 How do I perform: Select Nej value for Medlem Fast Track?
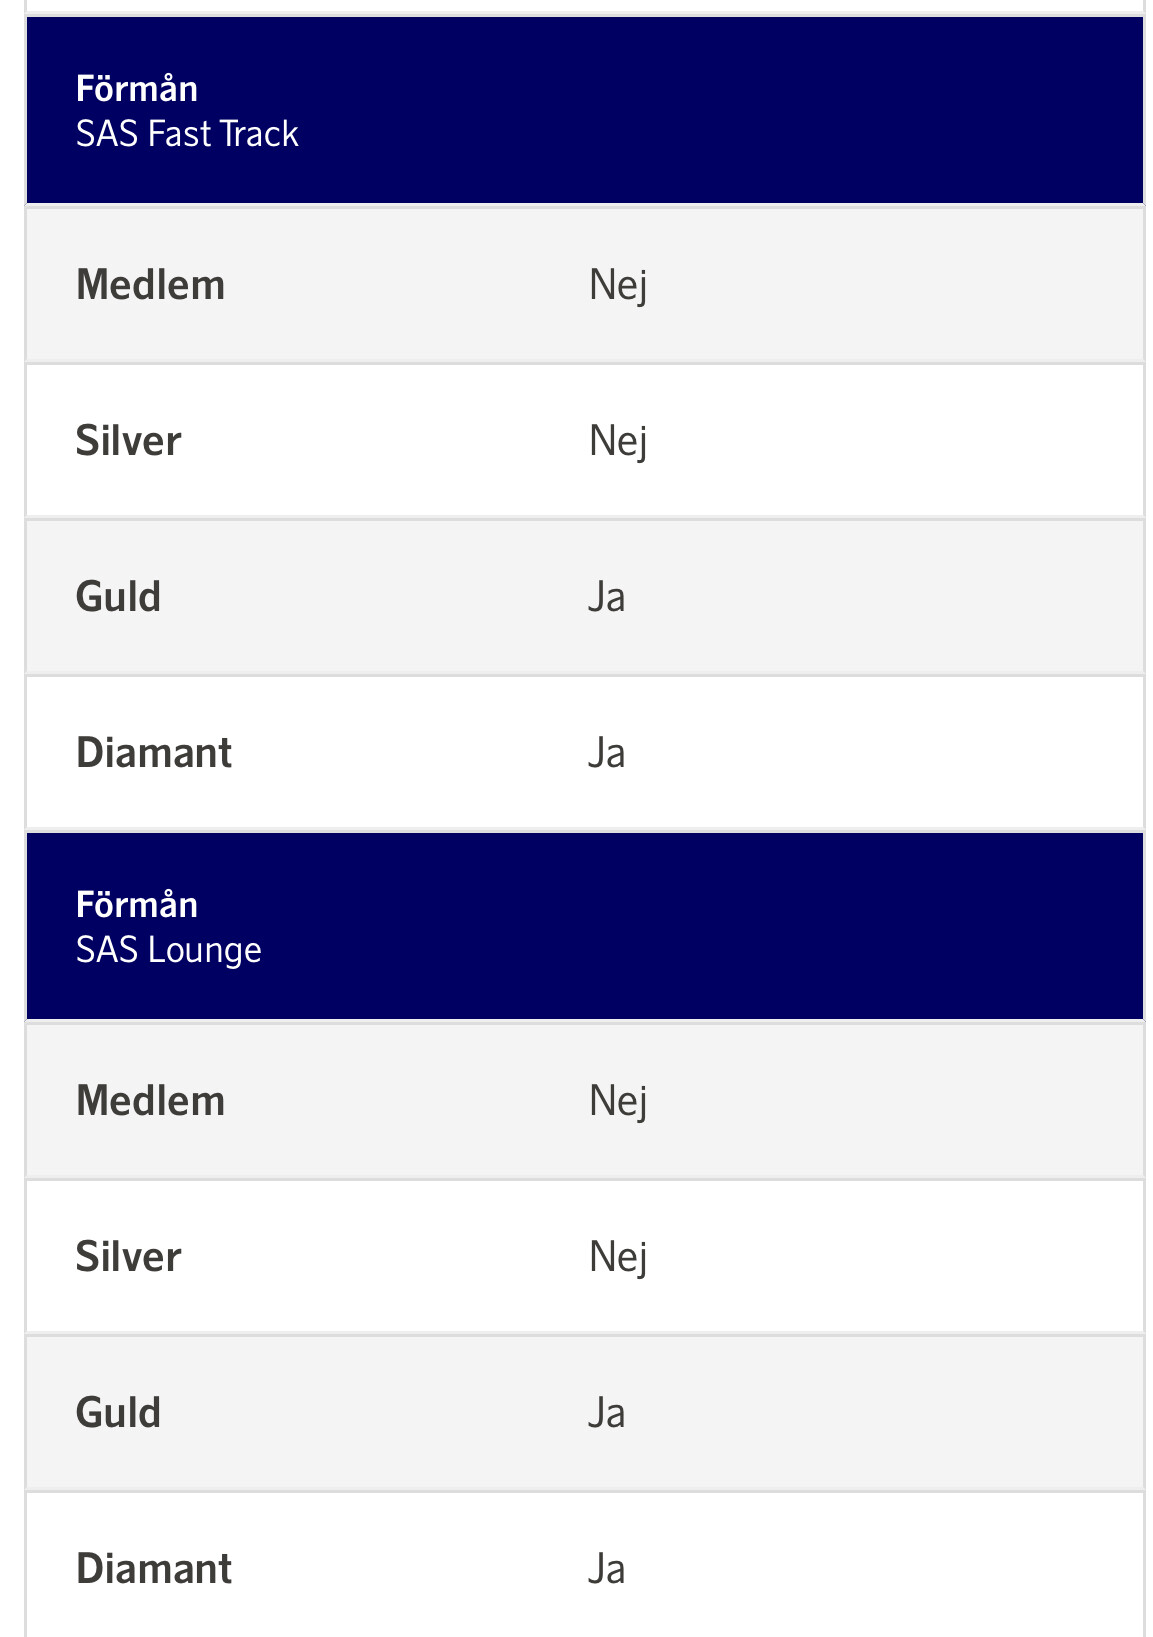(x=618, y=286)
